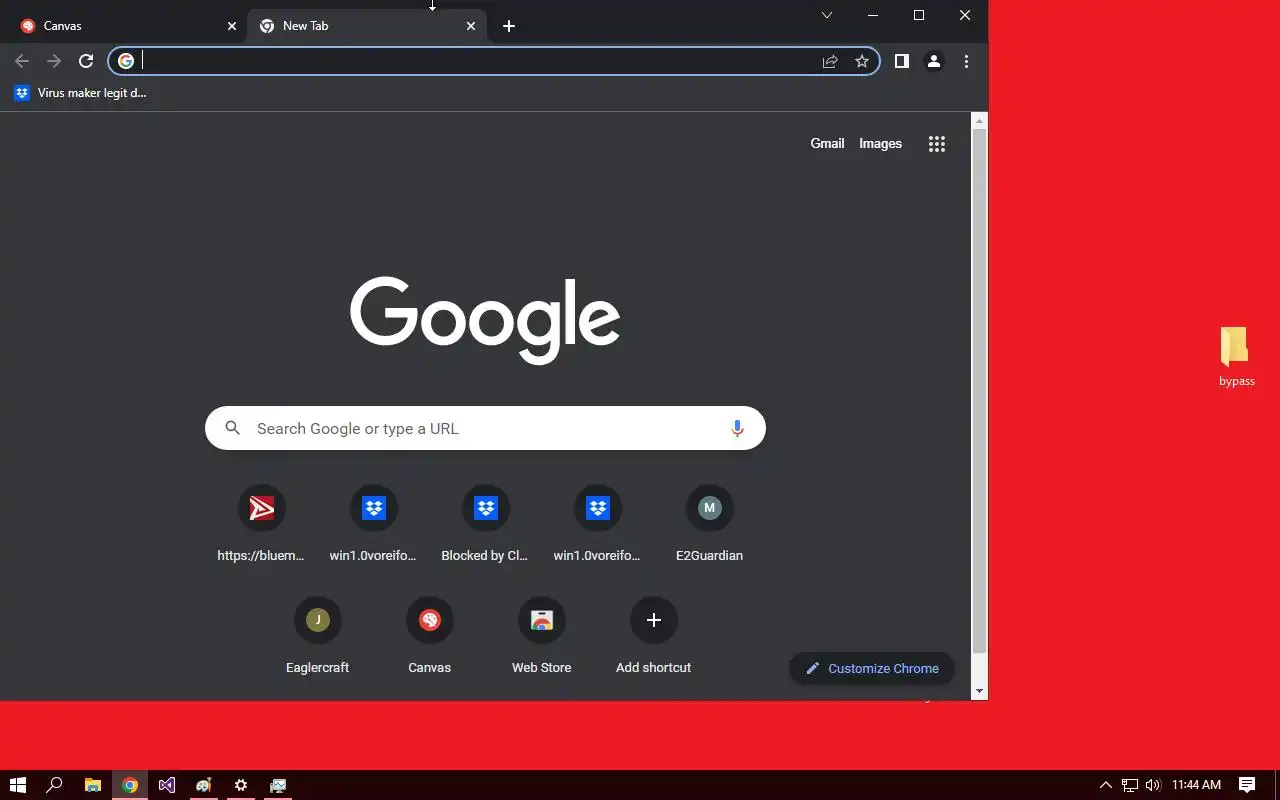The width and height of the screenshot is (1280, 800).
Task: Click the forward navigation arrow
Action: tap(54, 61)
